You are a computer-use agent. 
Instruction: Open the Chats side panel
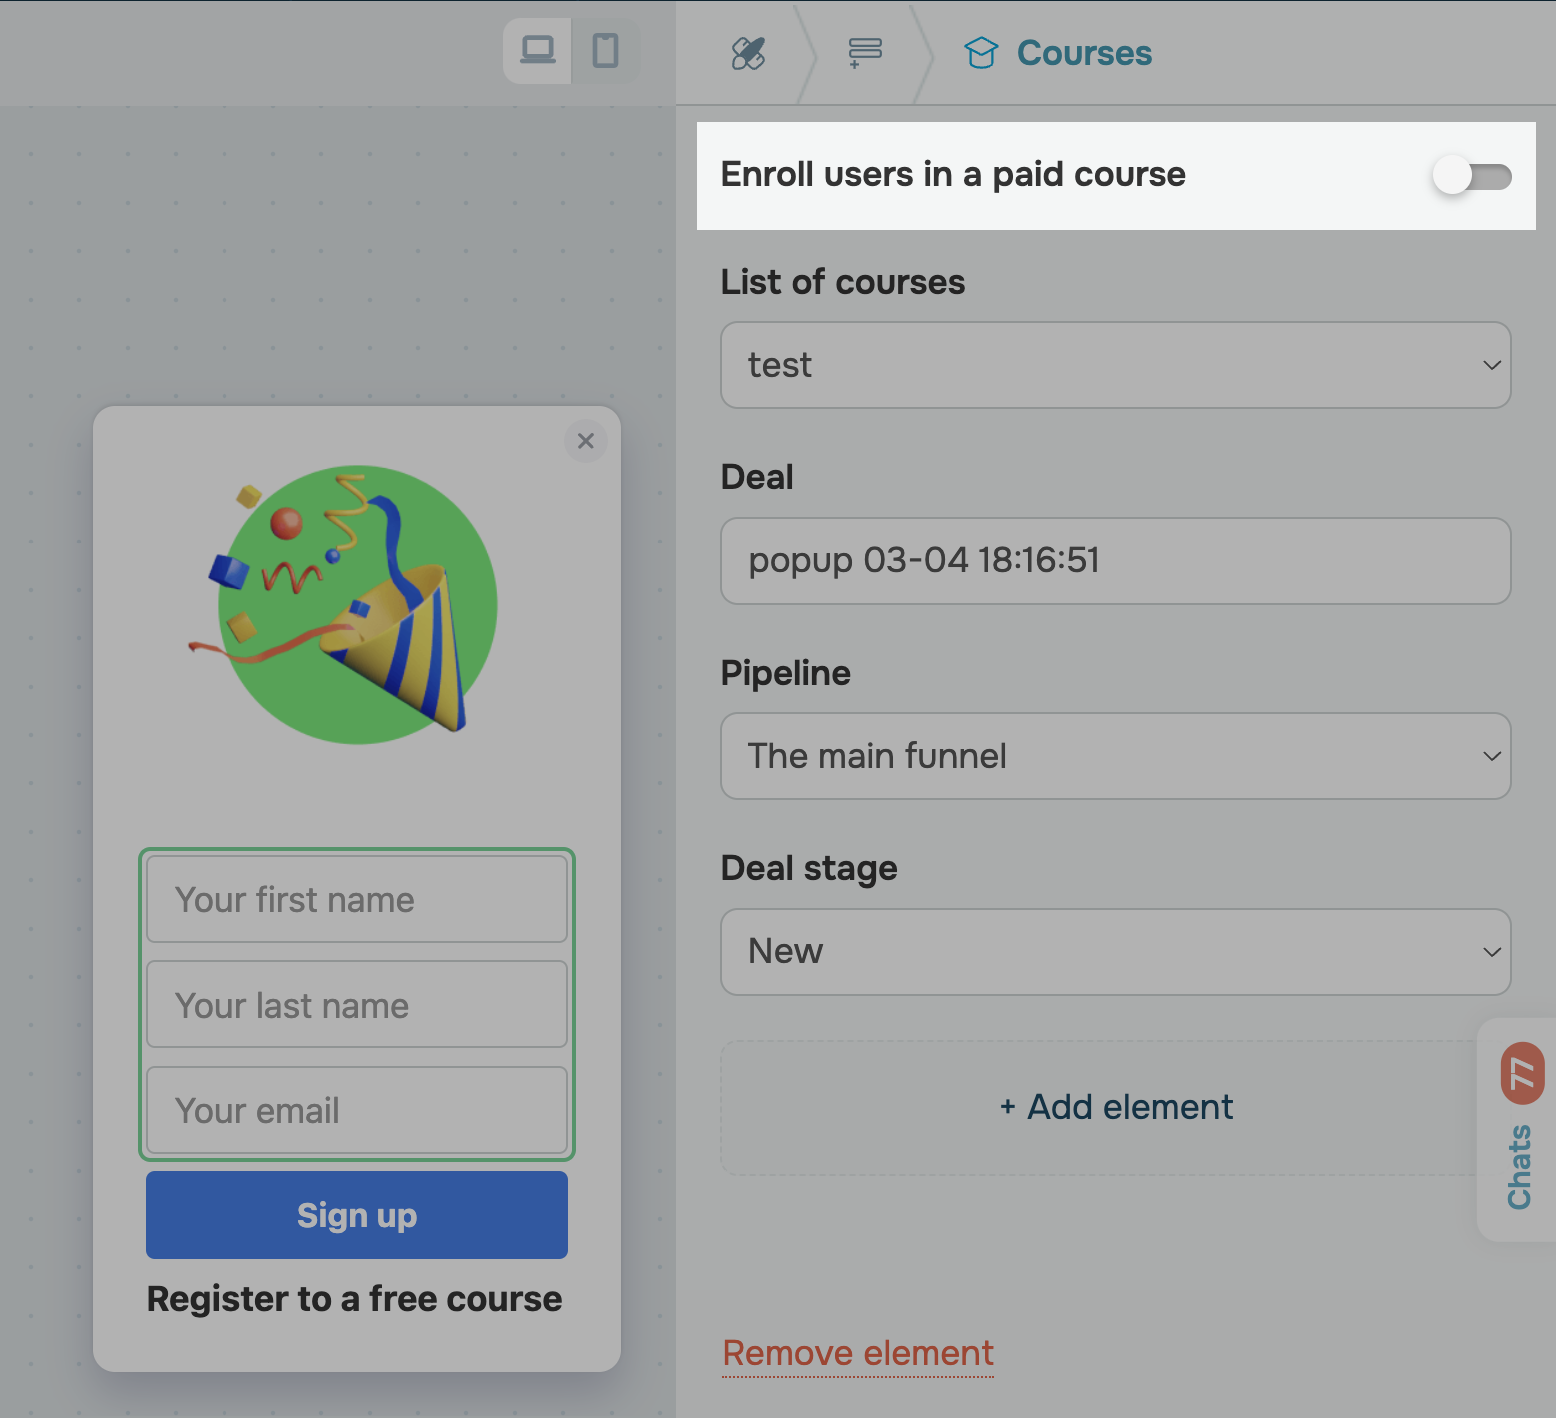click(x=1518, y=1167)
